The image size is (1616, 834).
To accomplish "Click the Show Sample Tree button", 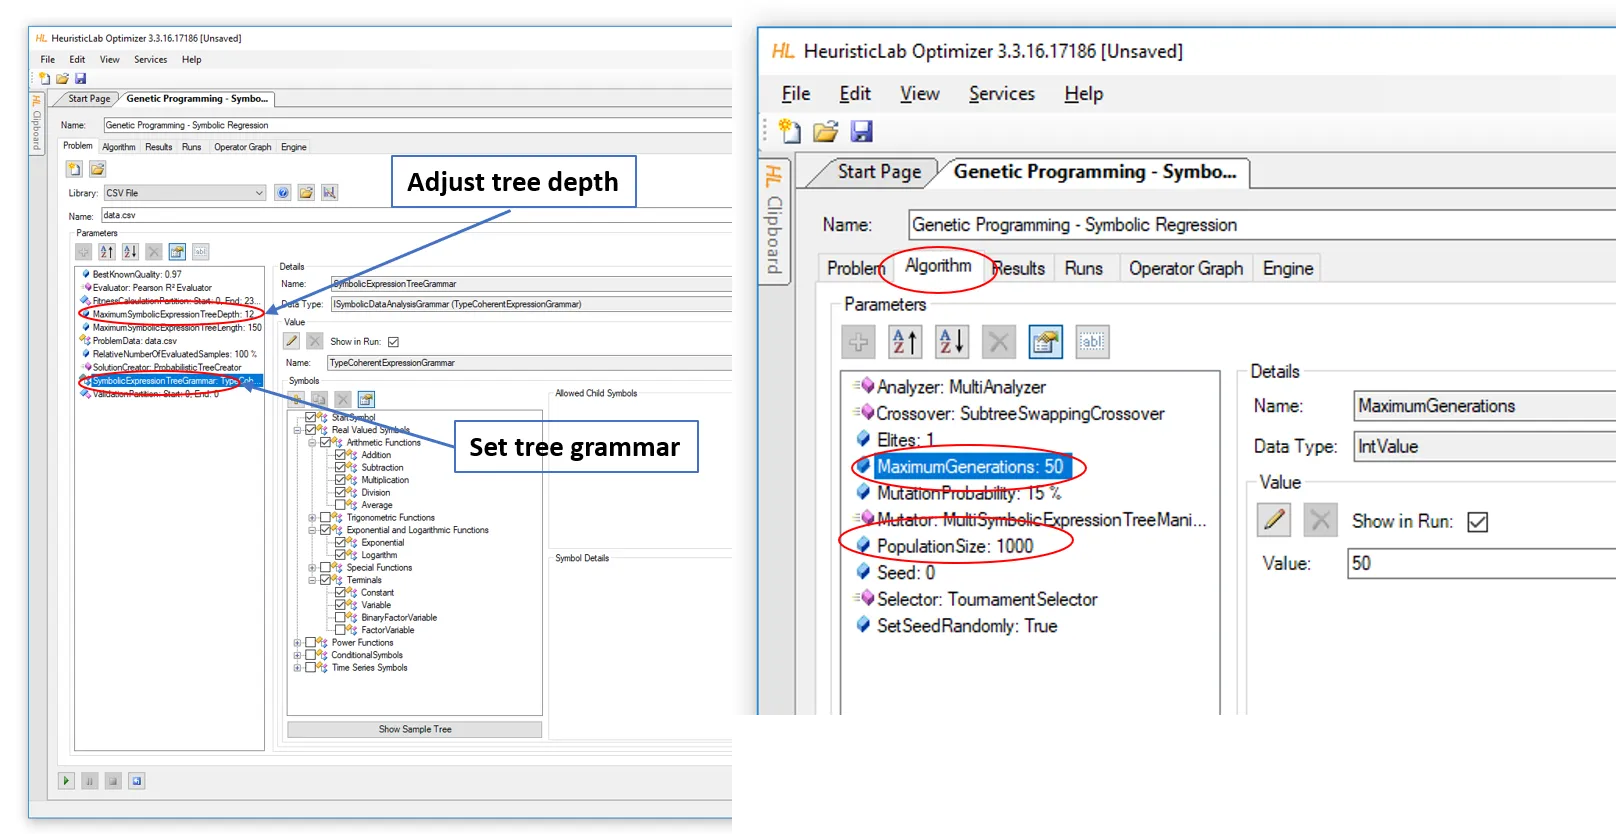I will pos(415,729).
